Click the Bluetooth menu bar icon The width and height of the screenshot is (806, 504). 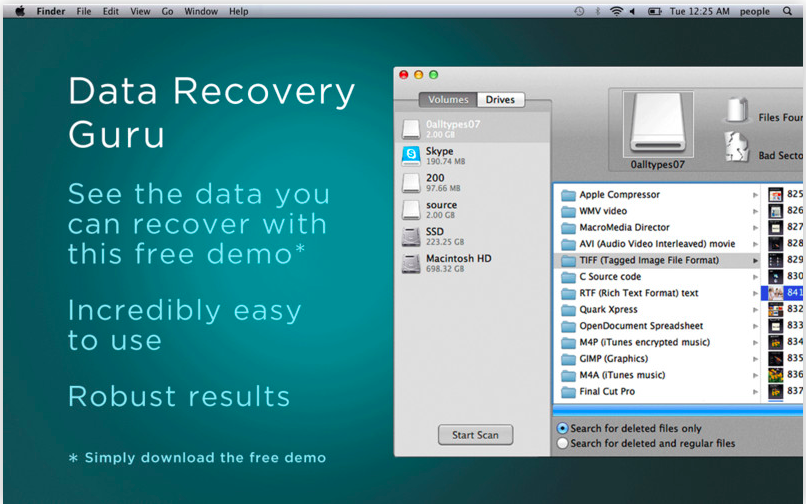(x=597, y=11)
